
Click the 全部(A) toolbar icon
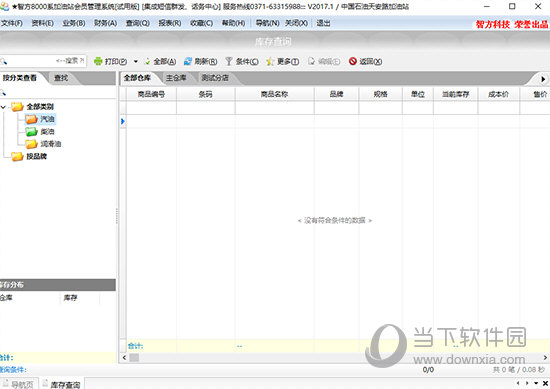(x=148, y=61)
